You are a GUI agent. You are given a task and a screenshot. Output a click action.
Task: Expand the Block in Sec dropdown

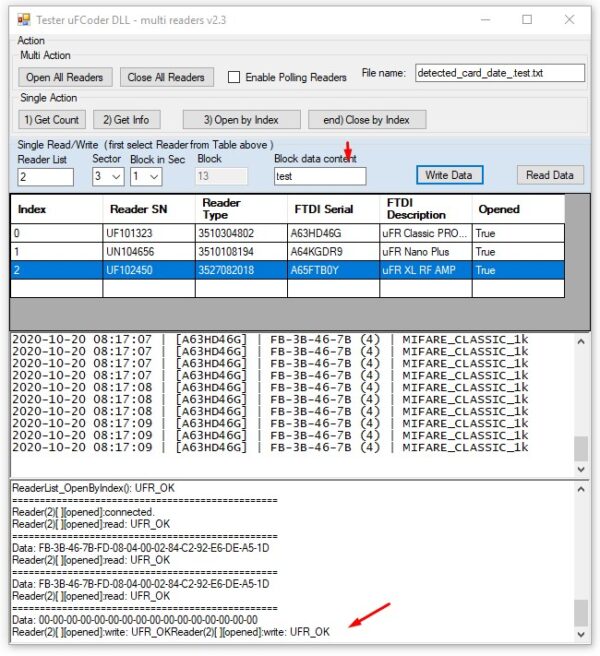(154, 177)
